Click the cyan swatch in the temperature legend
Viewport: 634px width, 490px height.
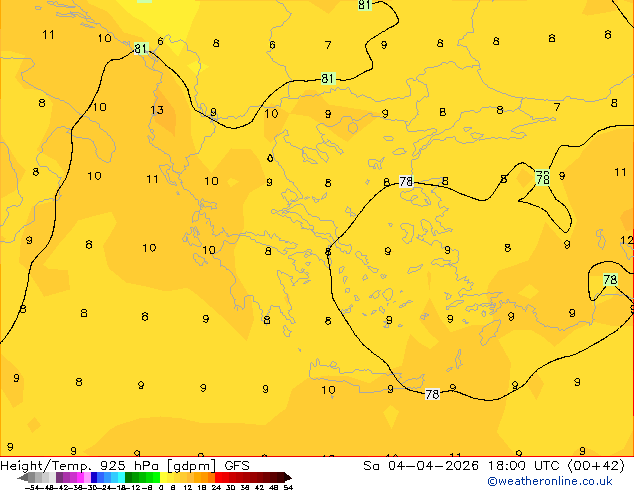click(x=121, y=477)
